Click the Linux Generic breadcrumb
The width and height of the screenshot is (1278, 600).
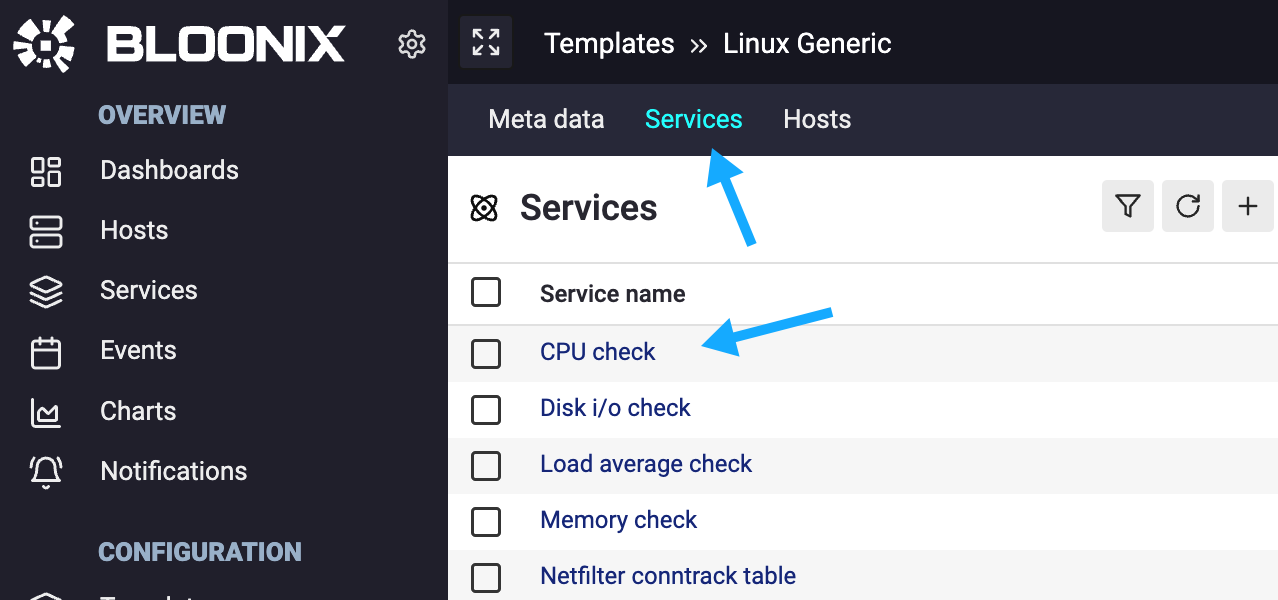click(x=807, y=44)
